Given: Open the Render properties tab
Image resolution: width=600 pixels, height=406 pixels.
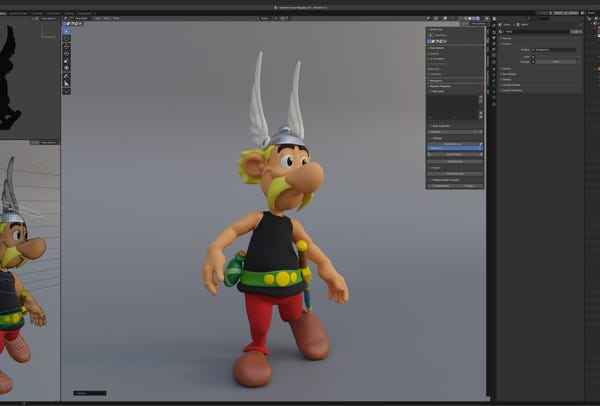Looking at the screenshot, I should [494, 32].
